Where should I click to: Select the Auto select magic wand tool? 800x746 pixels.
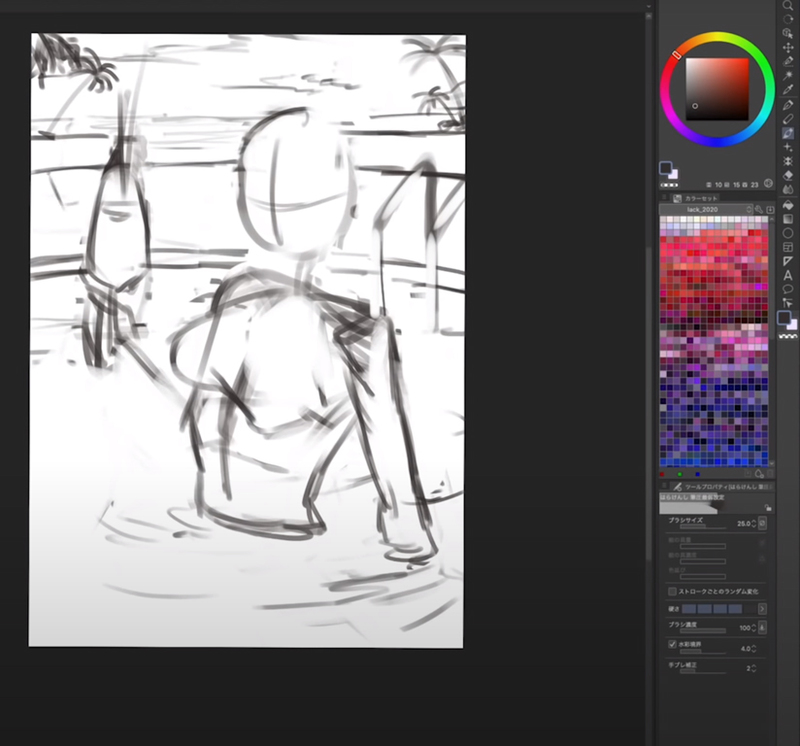788,75
